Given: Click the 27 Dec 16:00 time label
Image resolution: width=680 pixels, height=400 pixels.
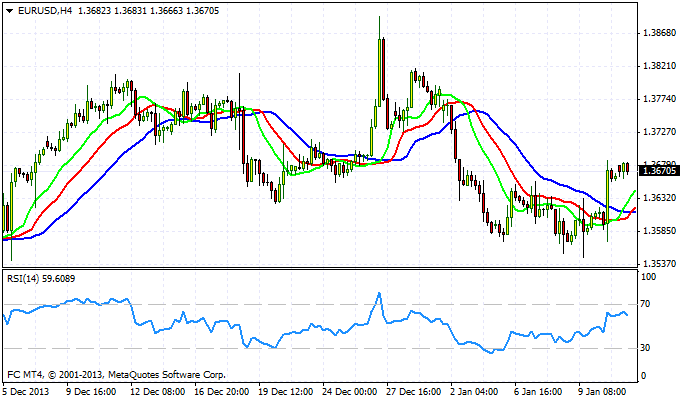Looking at the screenshot, I should [x=414, y=391].
